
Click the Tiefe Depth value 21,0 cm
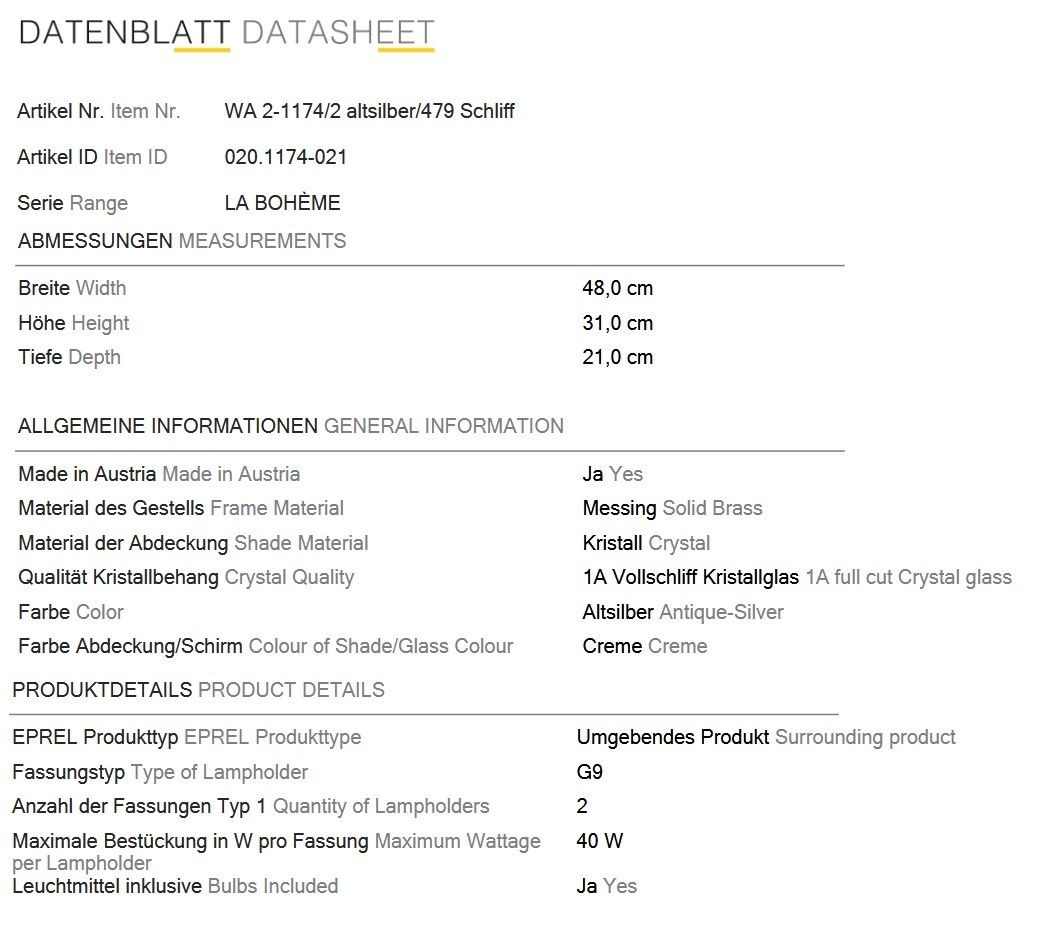[618, 358]
